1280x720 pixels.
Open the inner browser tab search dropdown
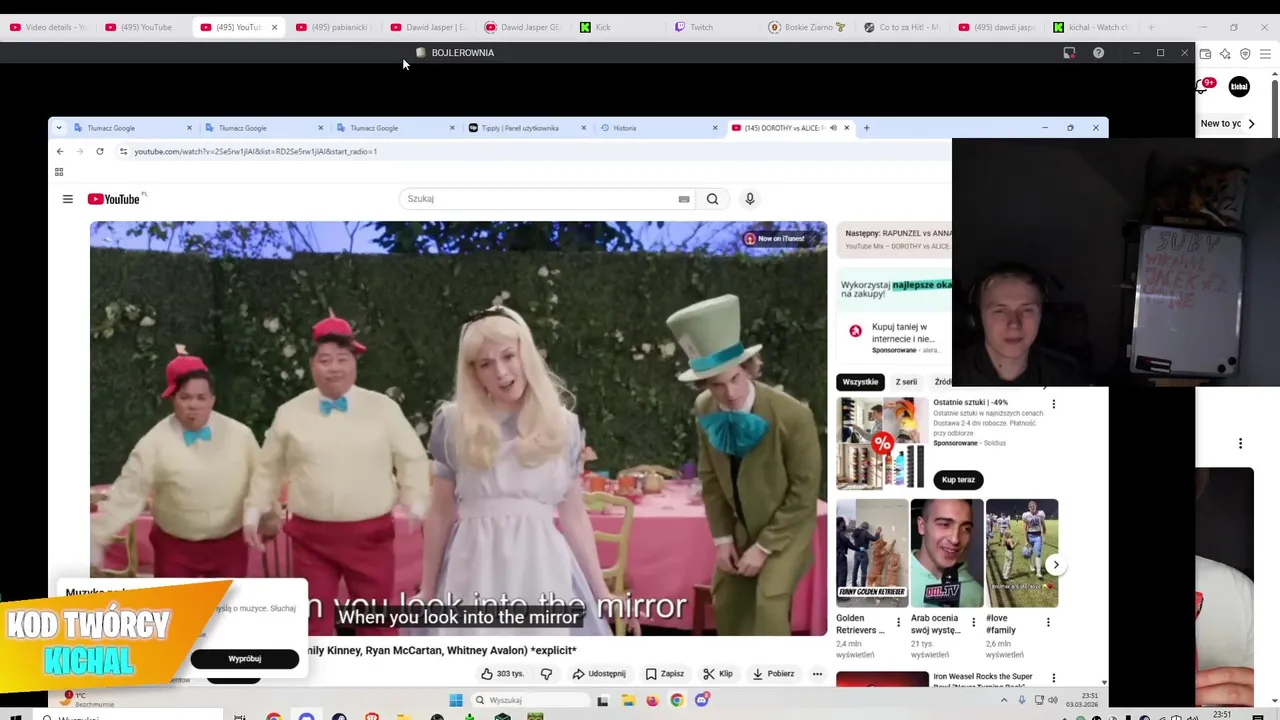click(x=58, y=128)
